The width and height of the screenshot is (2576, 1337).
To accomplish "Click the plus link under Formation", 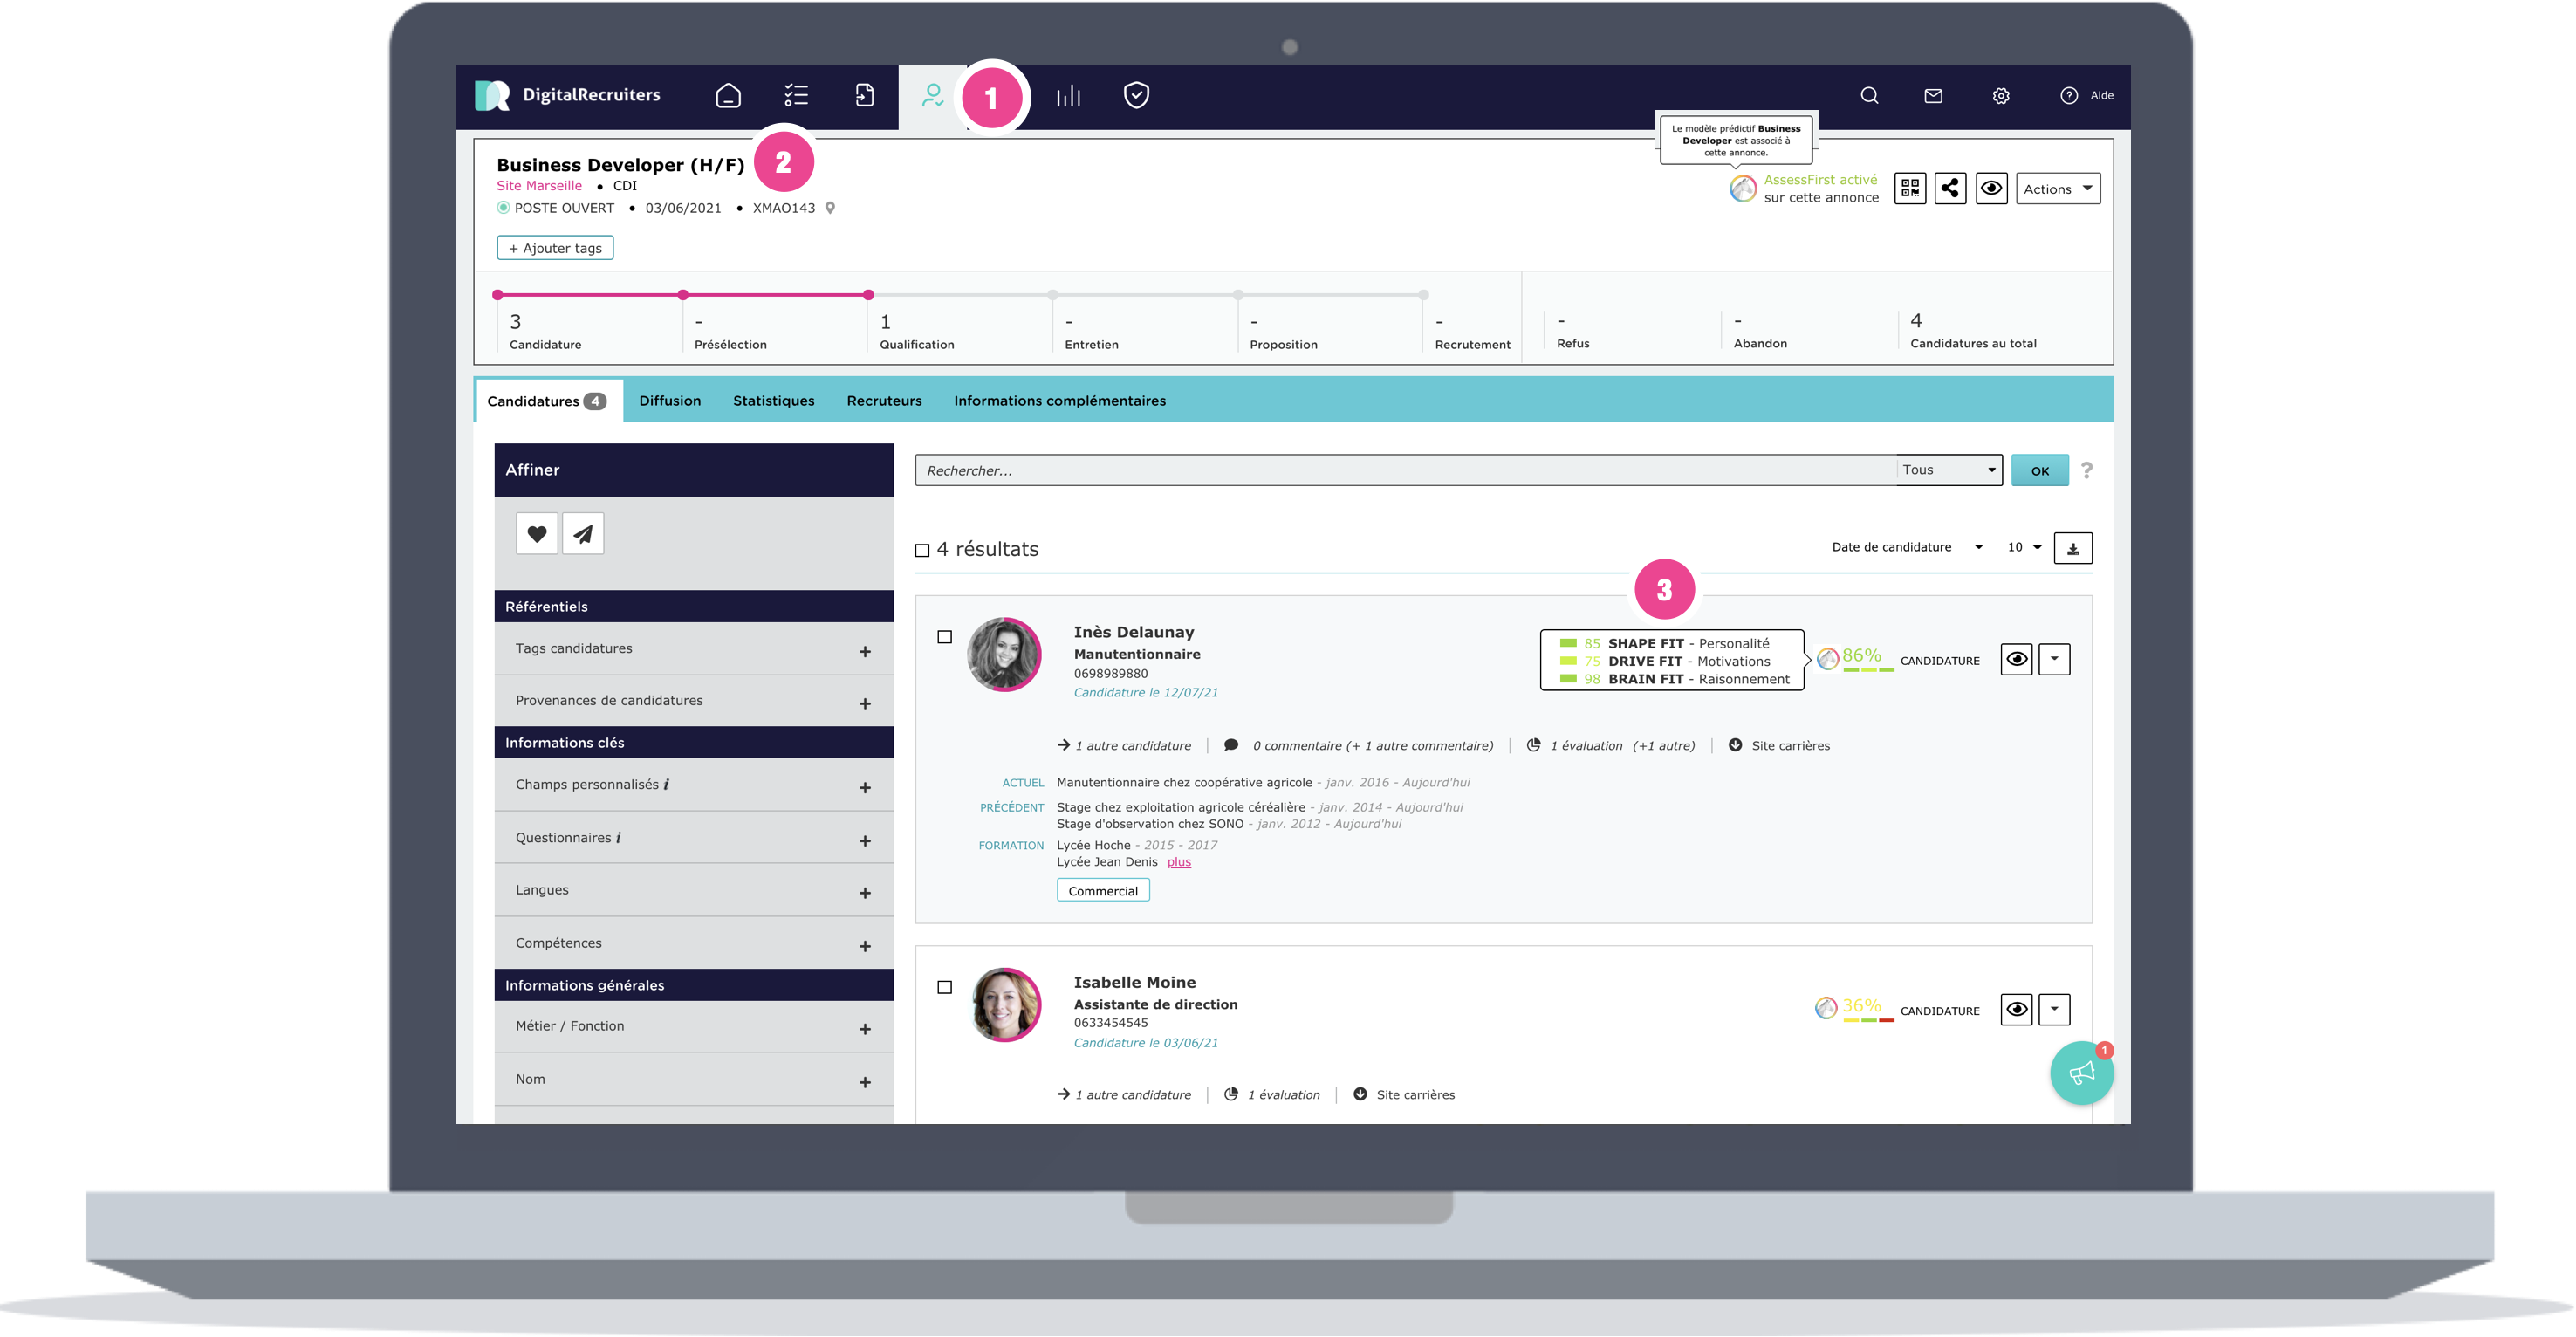I will click(x=1179, y=862).
